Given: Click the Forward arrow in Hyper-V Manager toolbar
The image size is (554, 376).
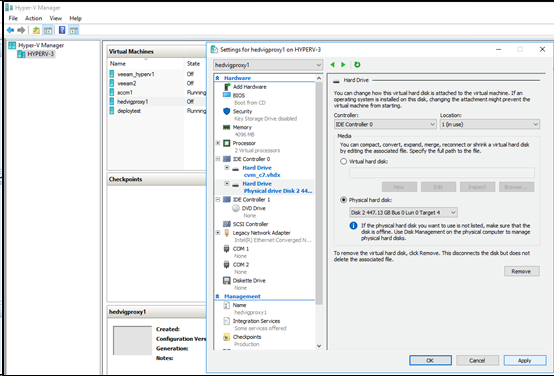Looking at the screenshot, I should 21,30.
